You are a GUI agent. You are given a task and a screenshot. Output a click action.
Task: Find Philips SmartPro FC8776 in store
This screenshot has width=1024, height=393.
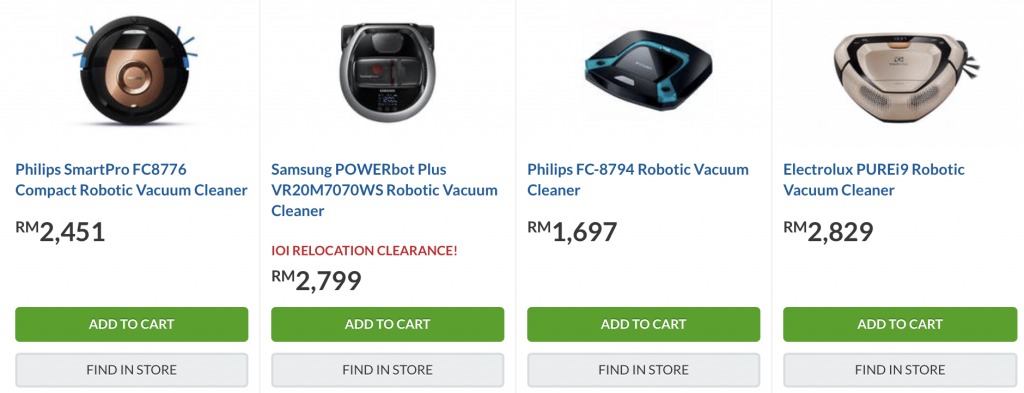tap(132, 370)
